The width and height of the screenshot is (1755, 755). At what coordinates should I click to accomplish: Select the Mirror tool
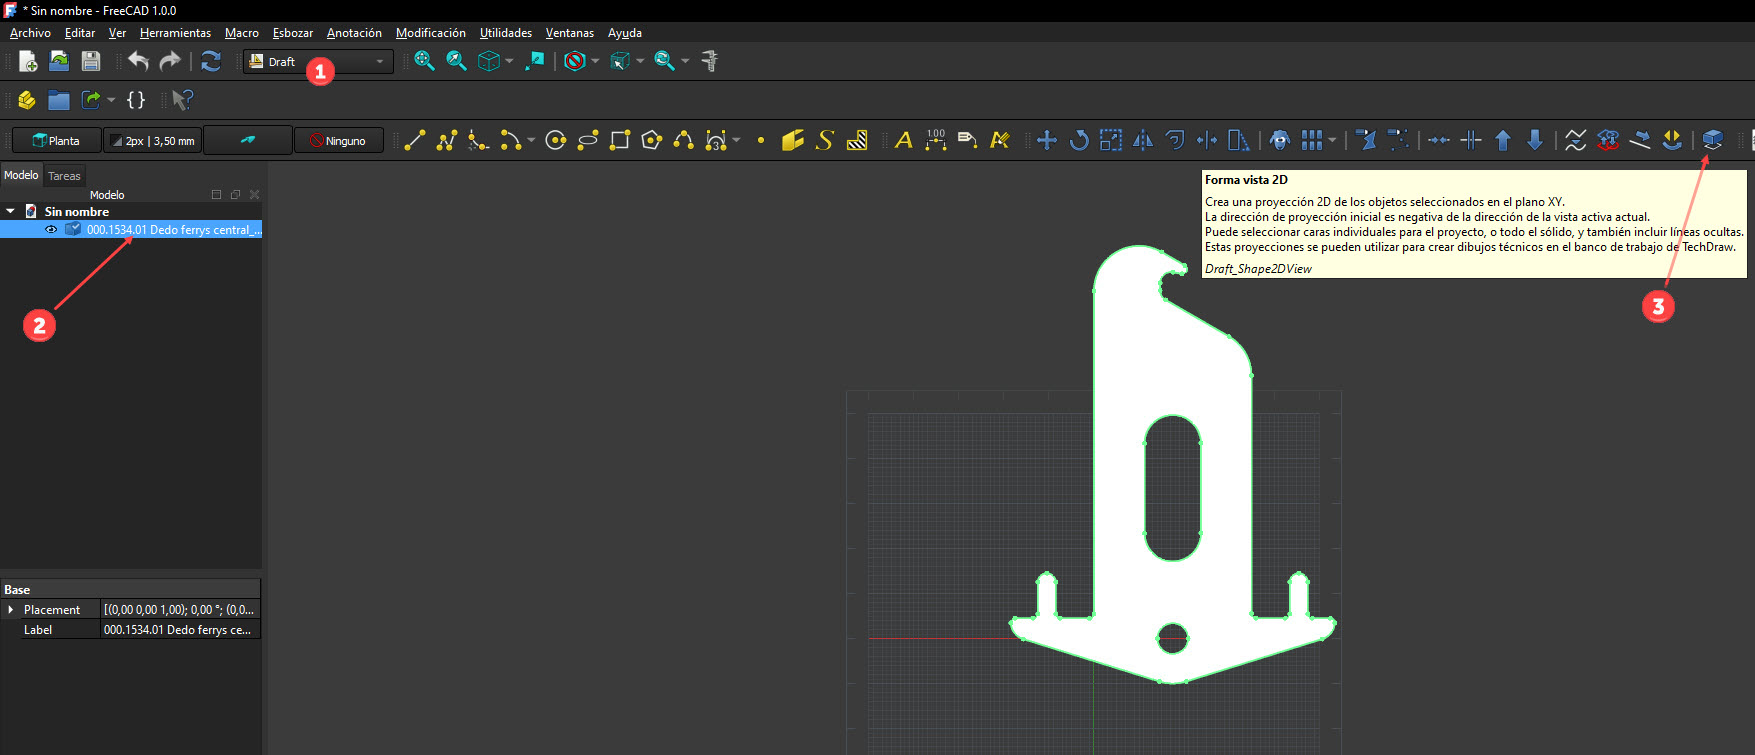pyautogui.click(x=1143, y=141)
